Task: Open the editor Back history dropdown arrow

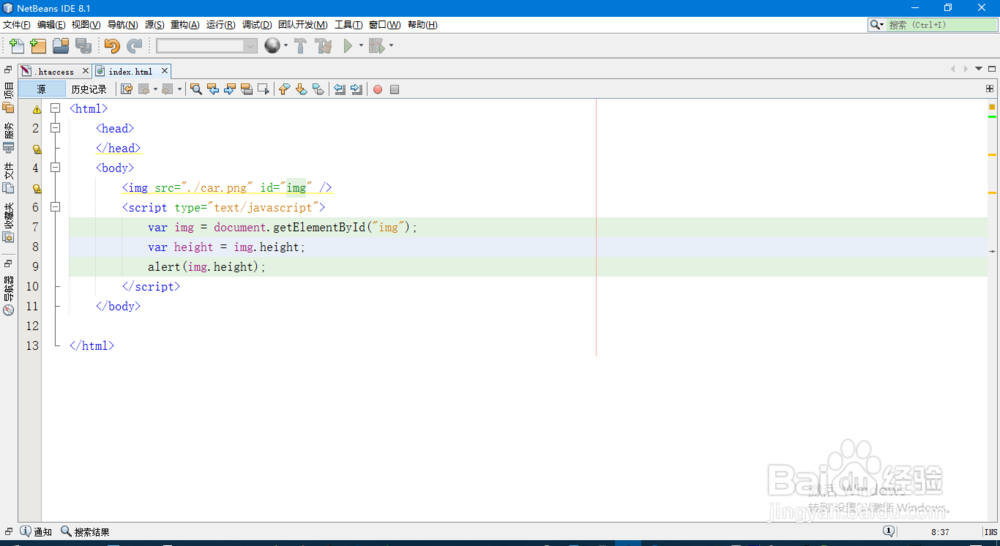Action: [155, 89]
